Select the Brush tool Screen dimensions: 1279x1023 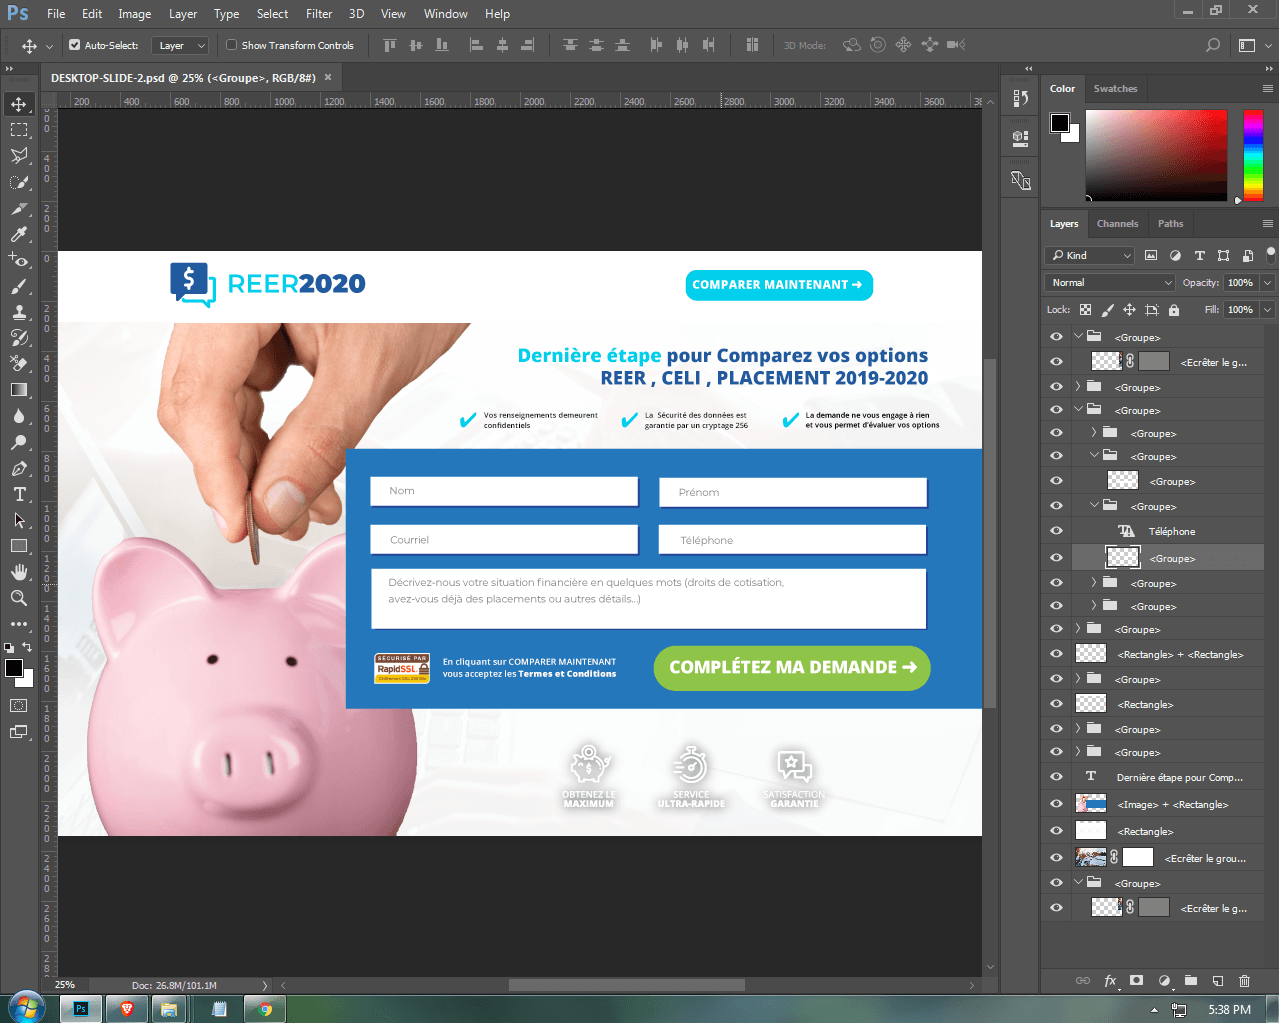tap(19, 286)
